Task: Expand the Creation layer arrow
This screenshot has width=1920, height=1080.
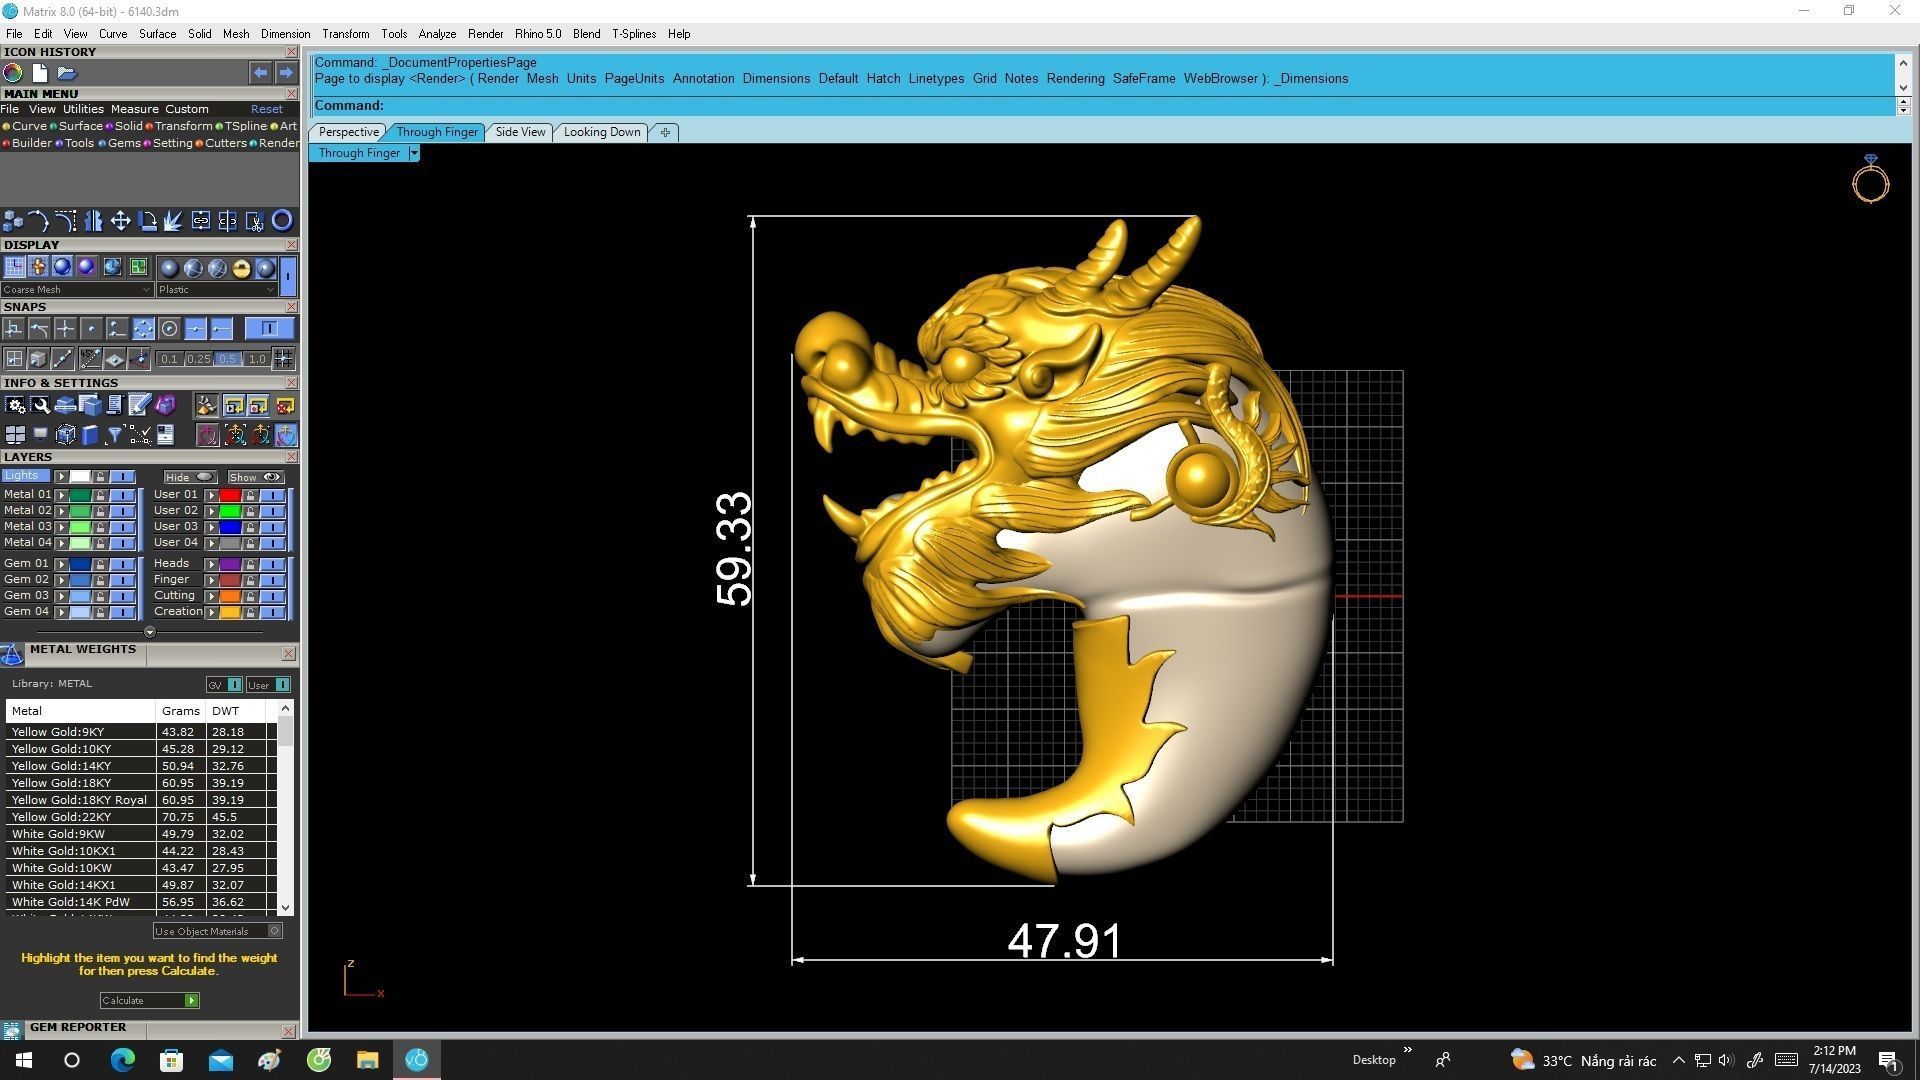Action: point(211,612)
